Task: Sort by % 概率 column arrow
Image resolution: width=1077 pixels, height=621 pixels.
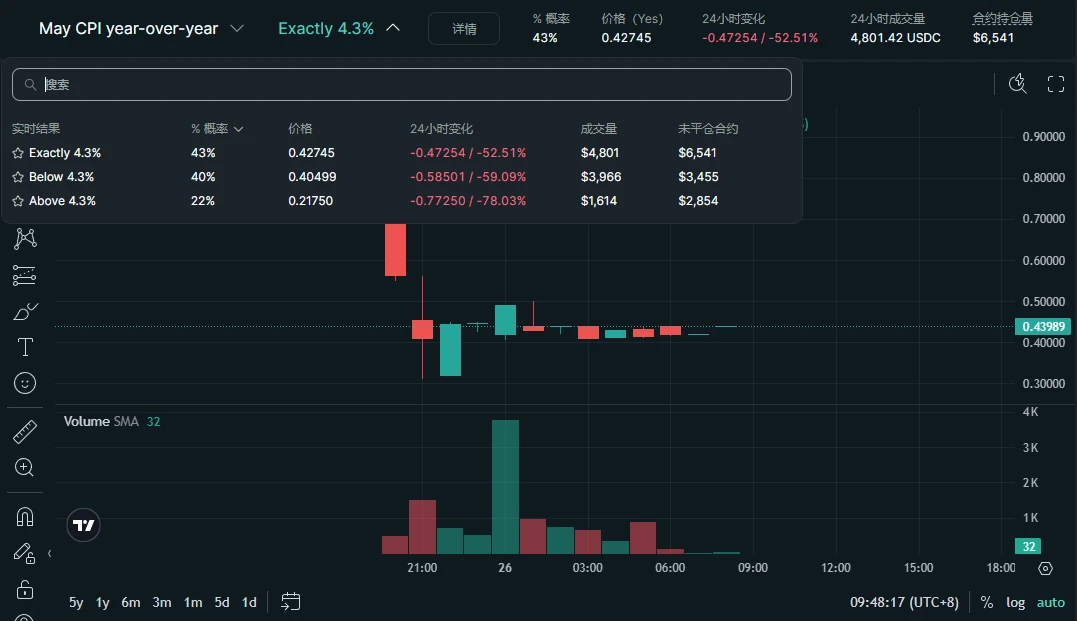Action: click(x=238, y=129)
